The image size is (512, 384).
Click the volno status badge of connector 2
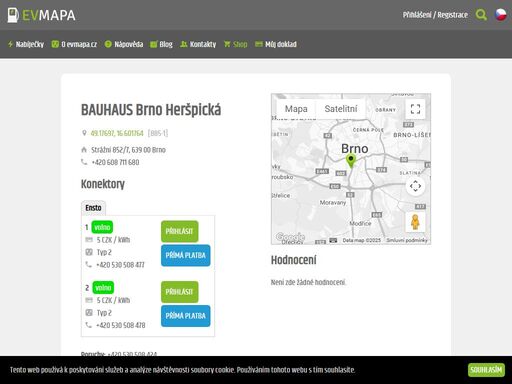point(103,288)
